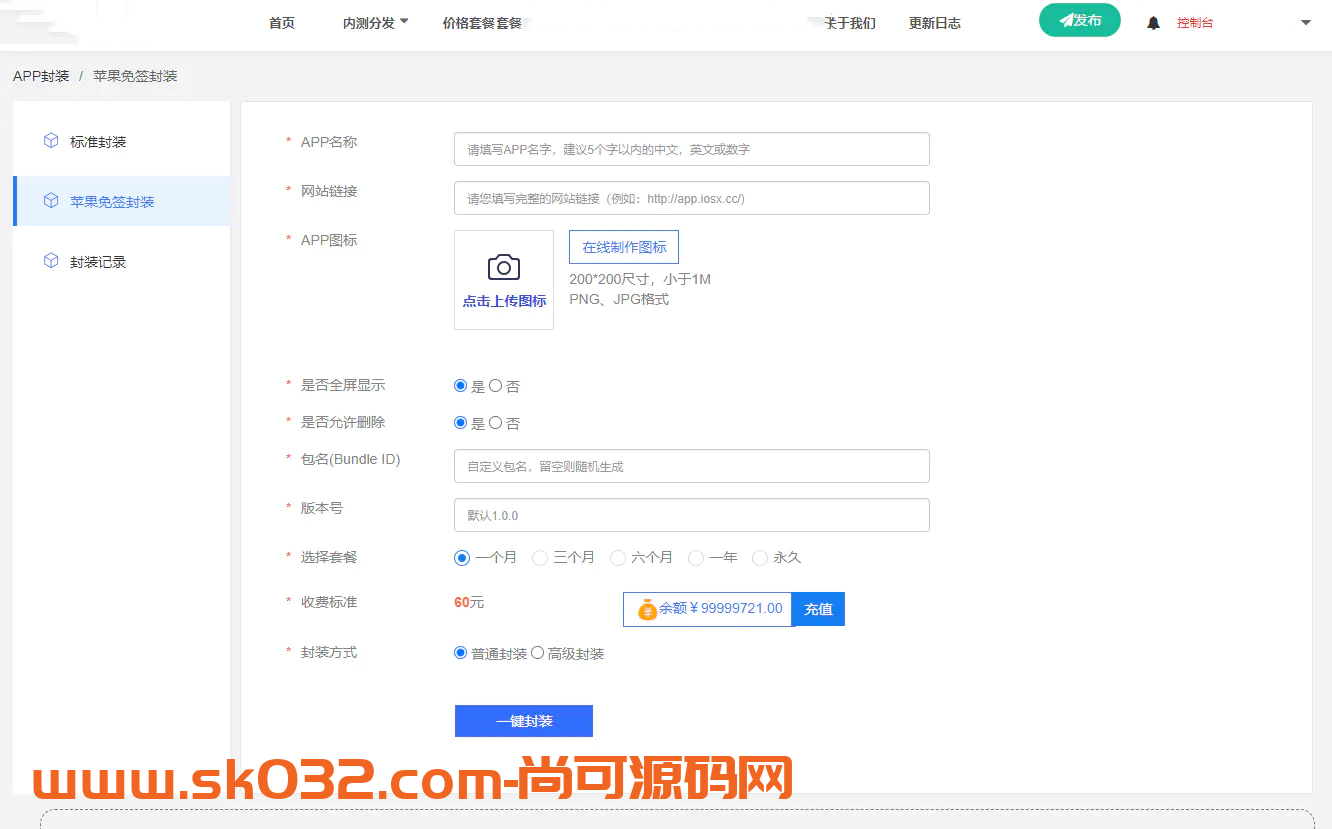Choose the 三个月 plan
The height and width of the screenshot is (829, 1332).
tap(540, 558)
